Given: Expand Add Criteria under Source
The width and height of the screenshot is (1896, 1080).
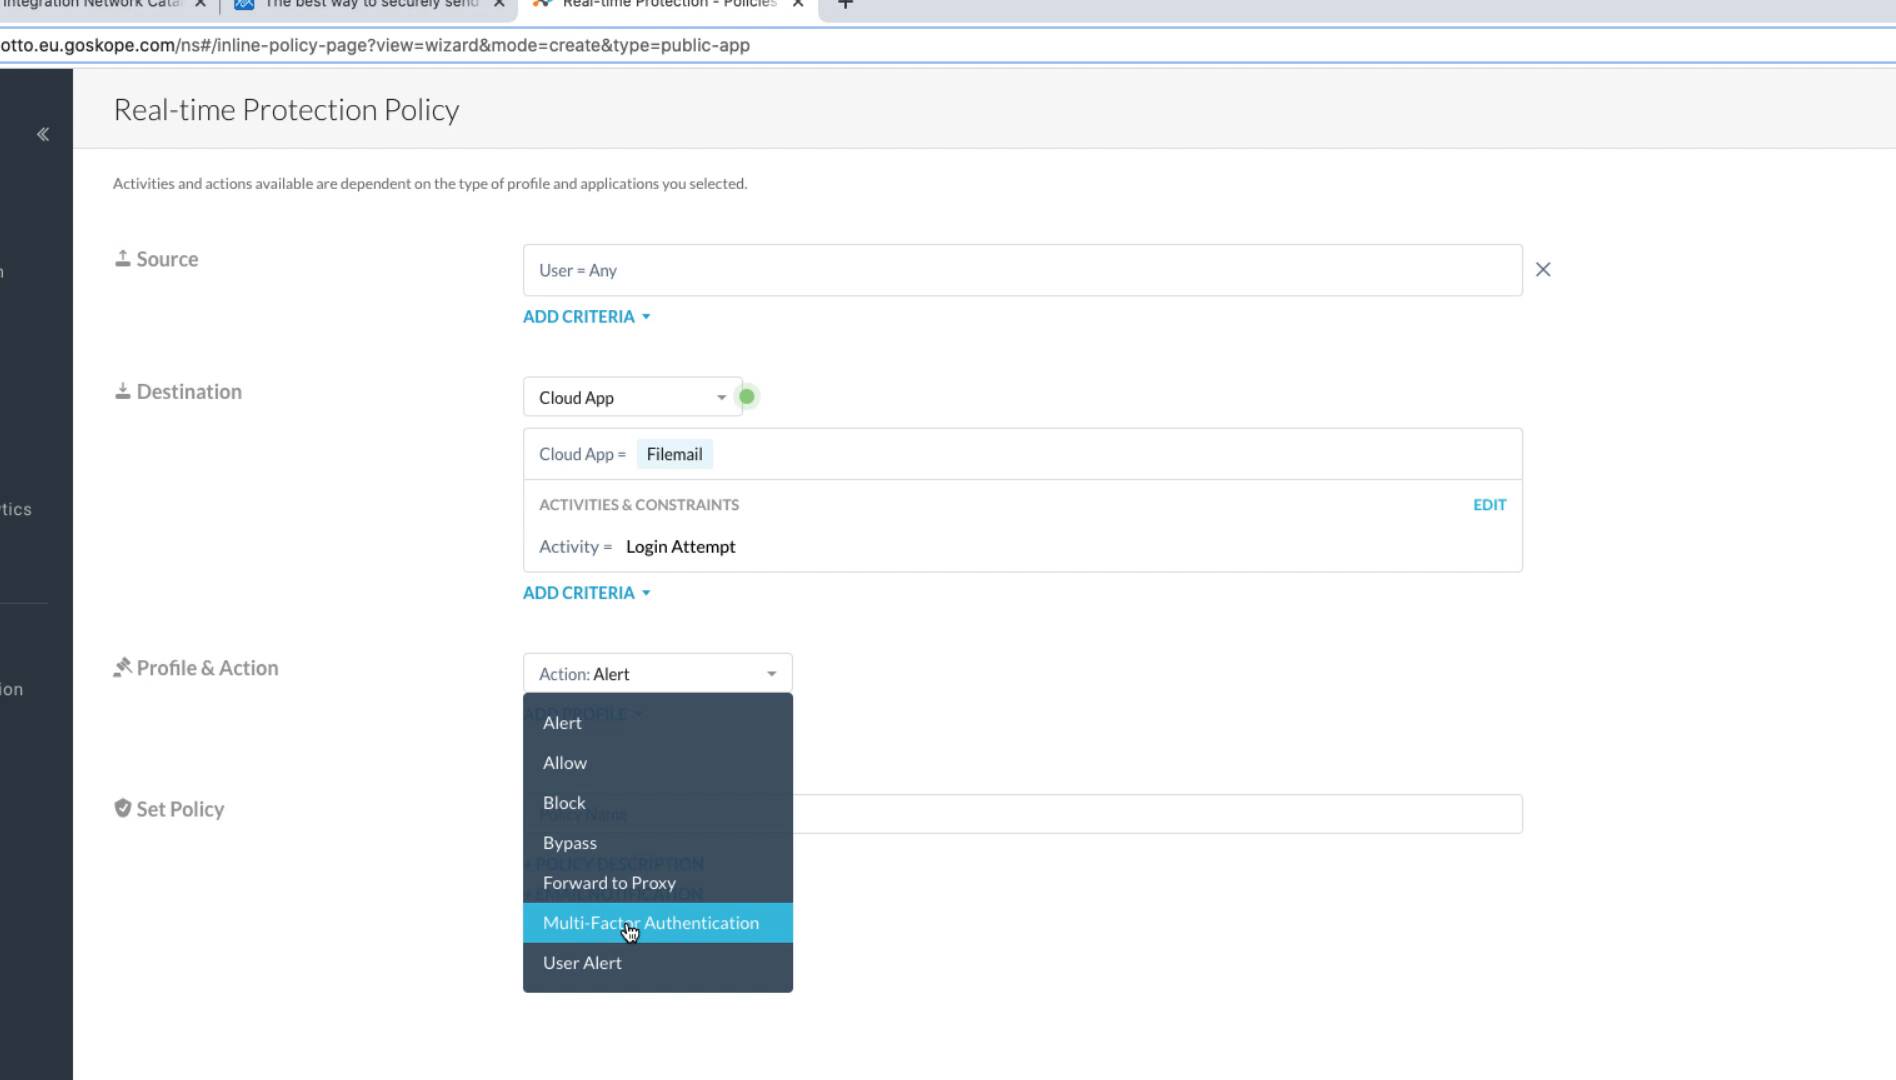Looking at the screenshot, I should click(586, 317).
